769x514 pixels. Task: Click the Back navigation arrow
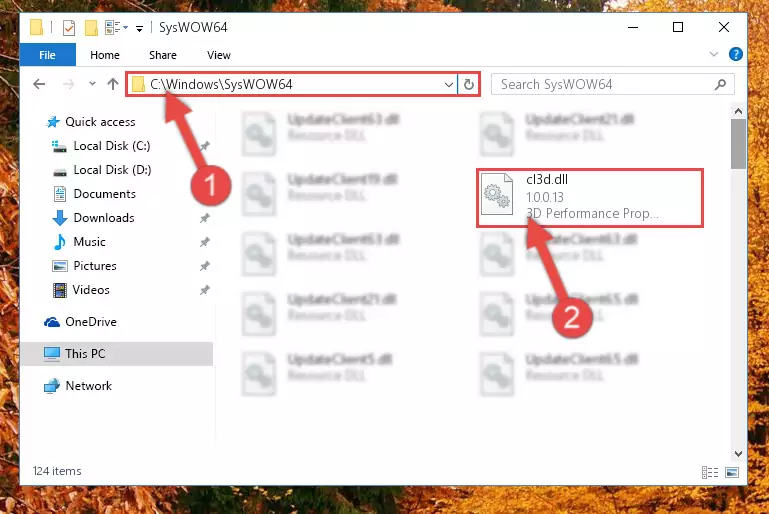39,84
